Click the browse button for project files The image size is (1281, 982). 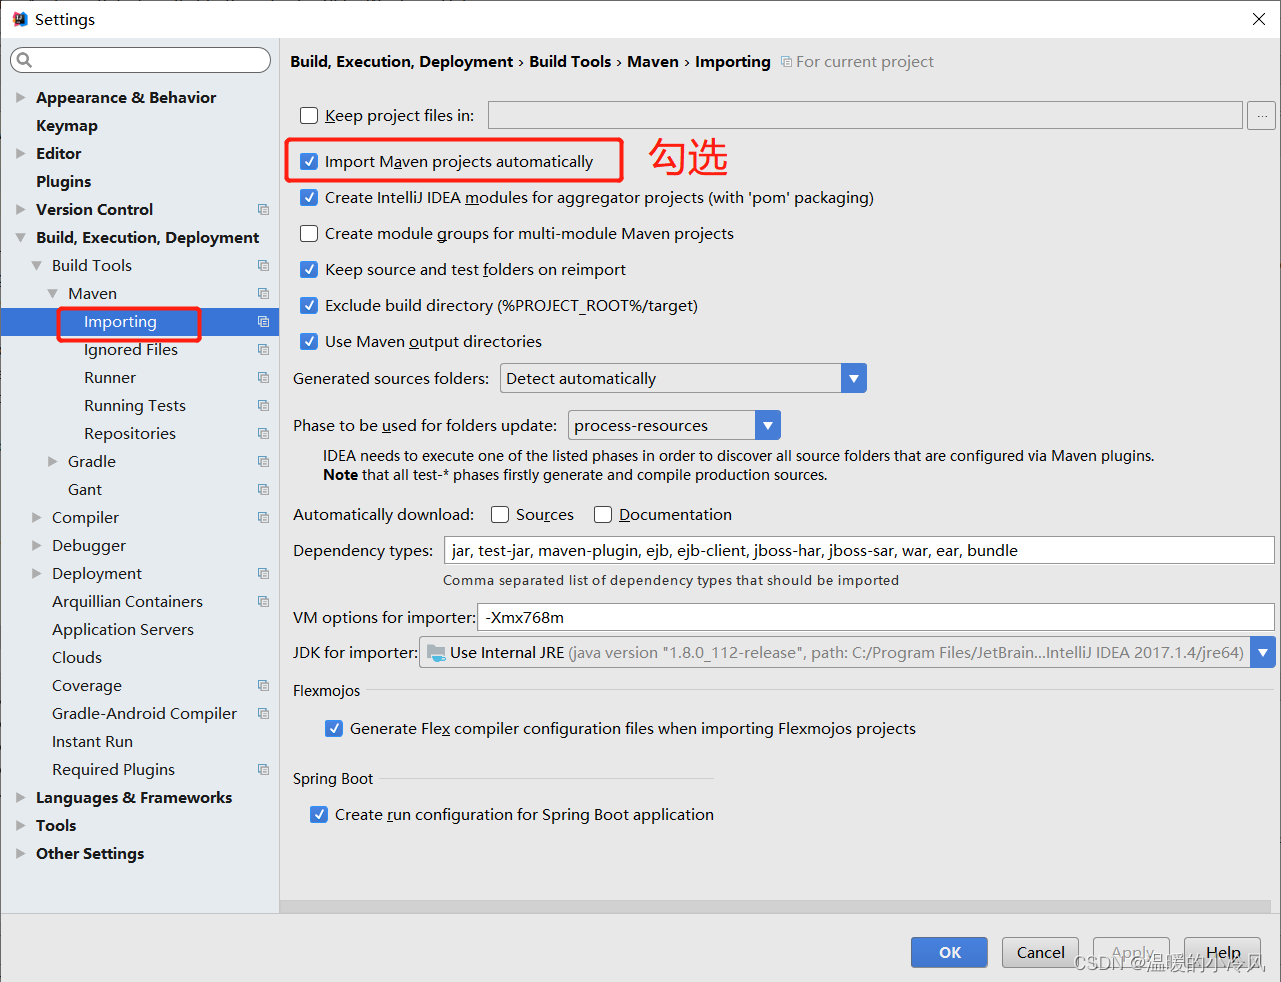tap(1262, 115)
